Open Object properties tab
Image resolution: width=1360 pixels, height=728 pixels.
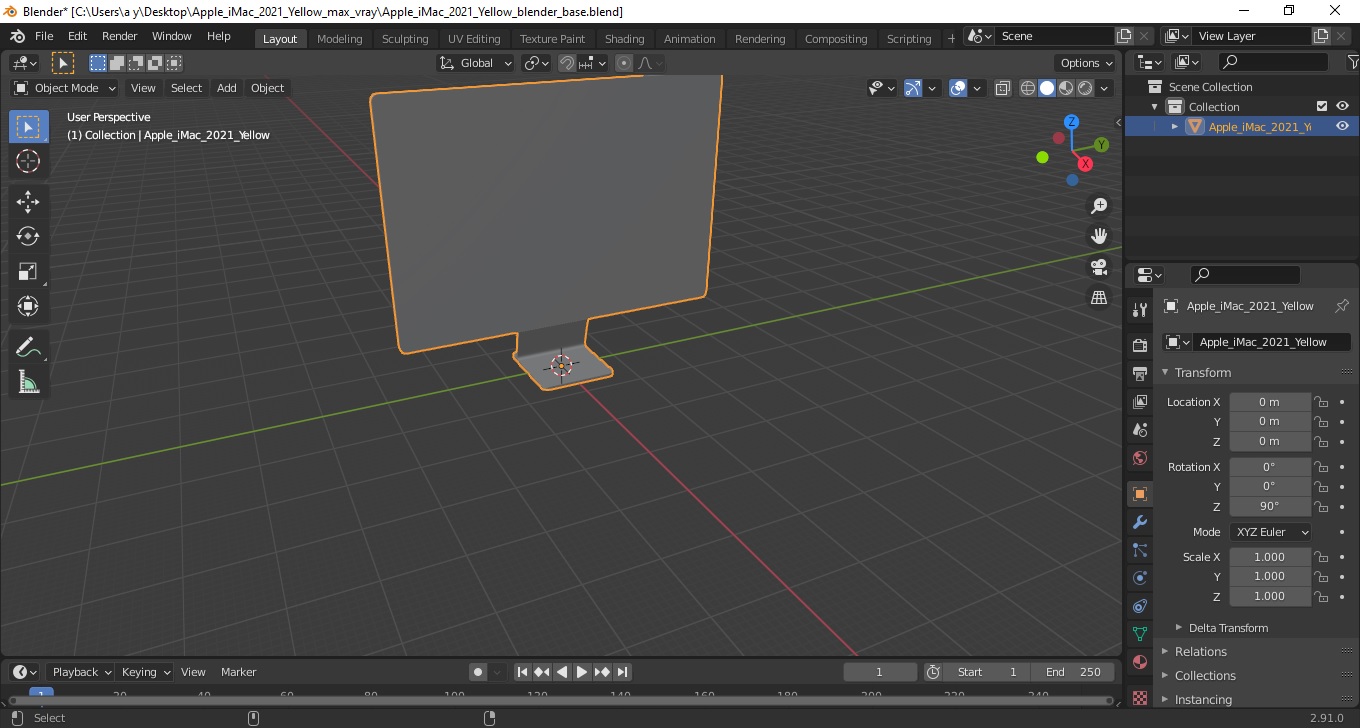point(1140,494)
